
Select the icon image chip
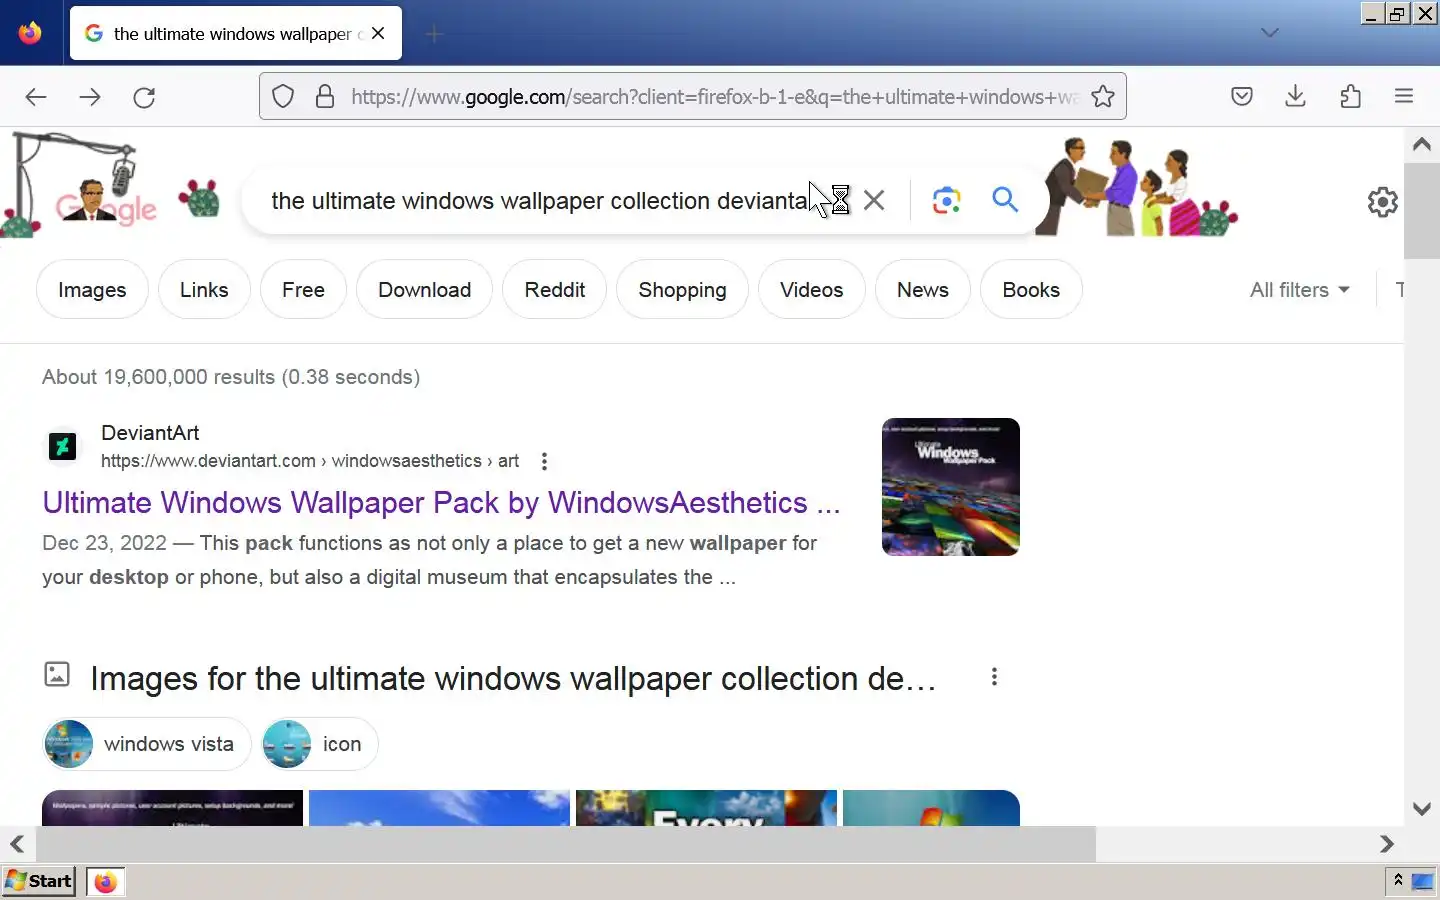click(x=319, y=744)
